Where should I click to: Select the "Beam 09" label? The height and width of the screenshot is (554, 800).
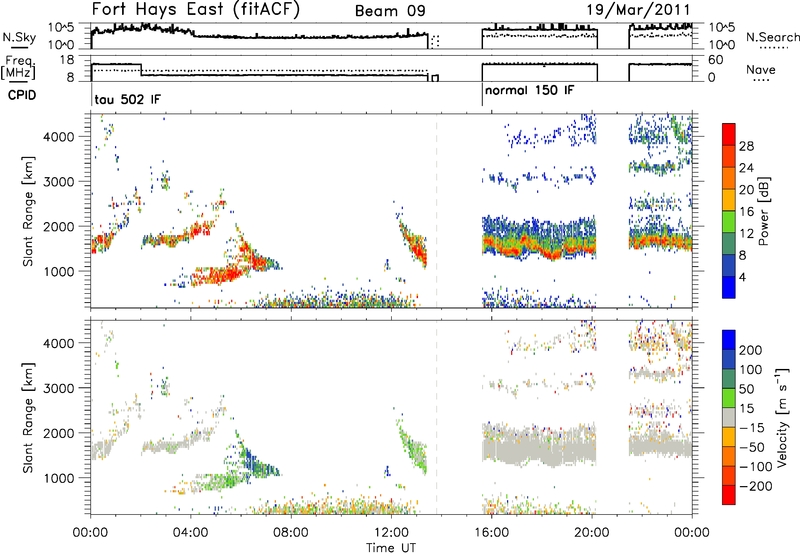click(x=390, y=11)
